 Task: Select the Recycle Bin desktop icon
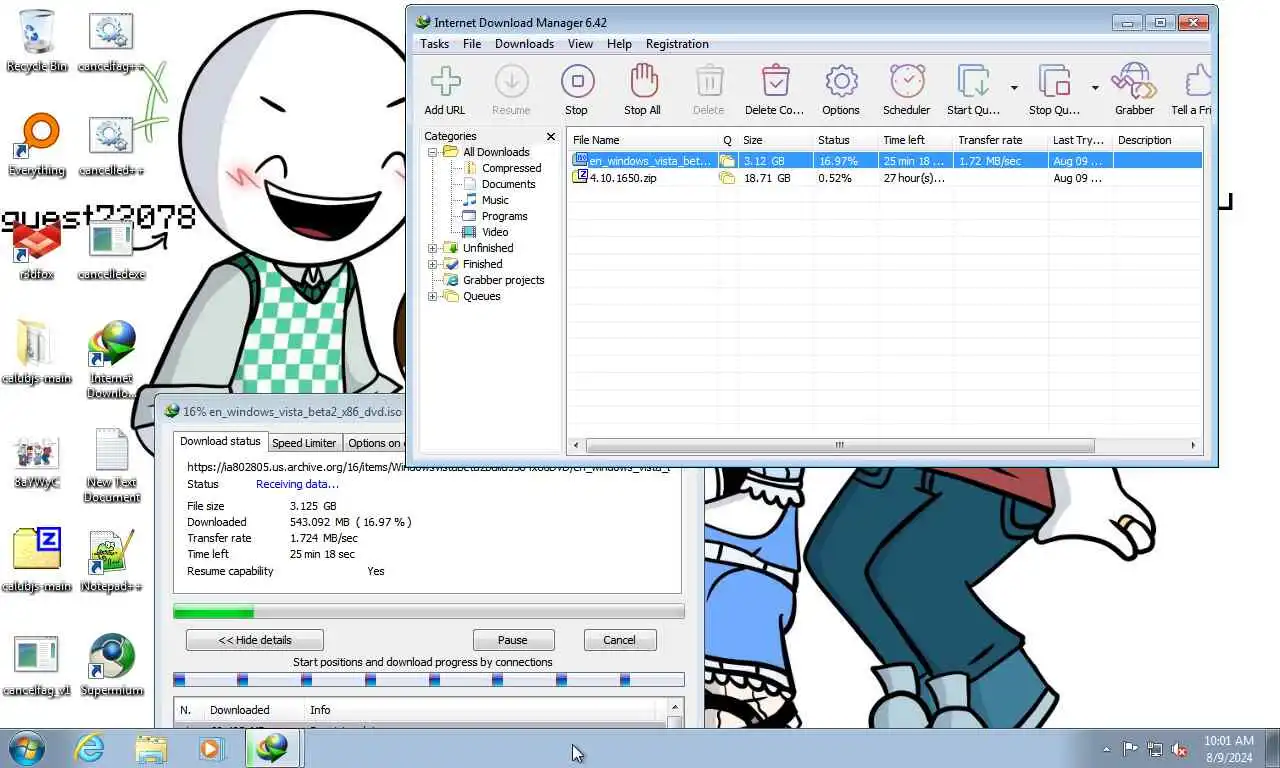pos(37,42)
